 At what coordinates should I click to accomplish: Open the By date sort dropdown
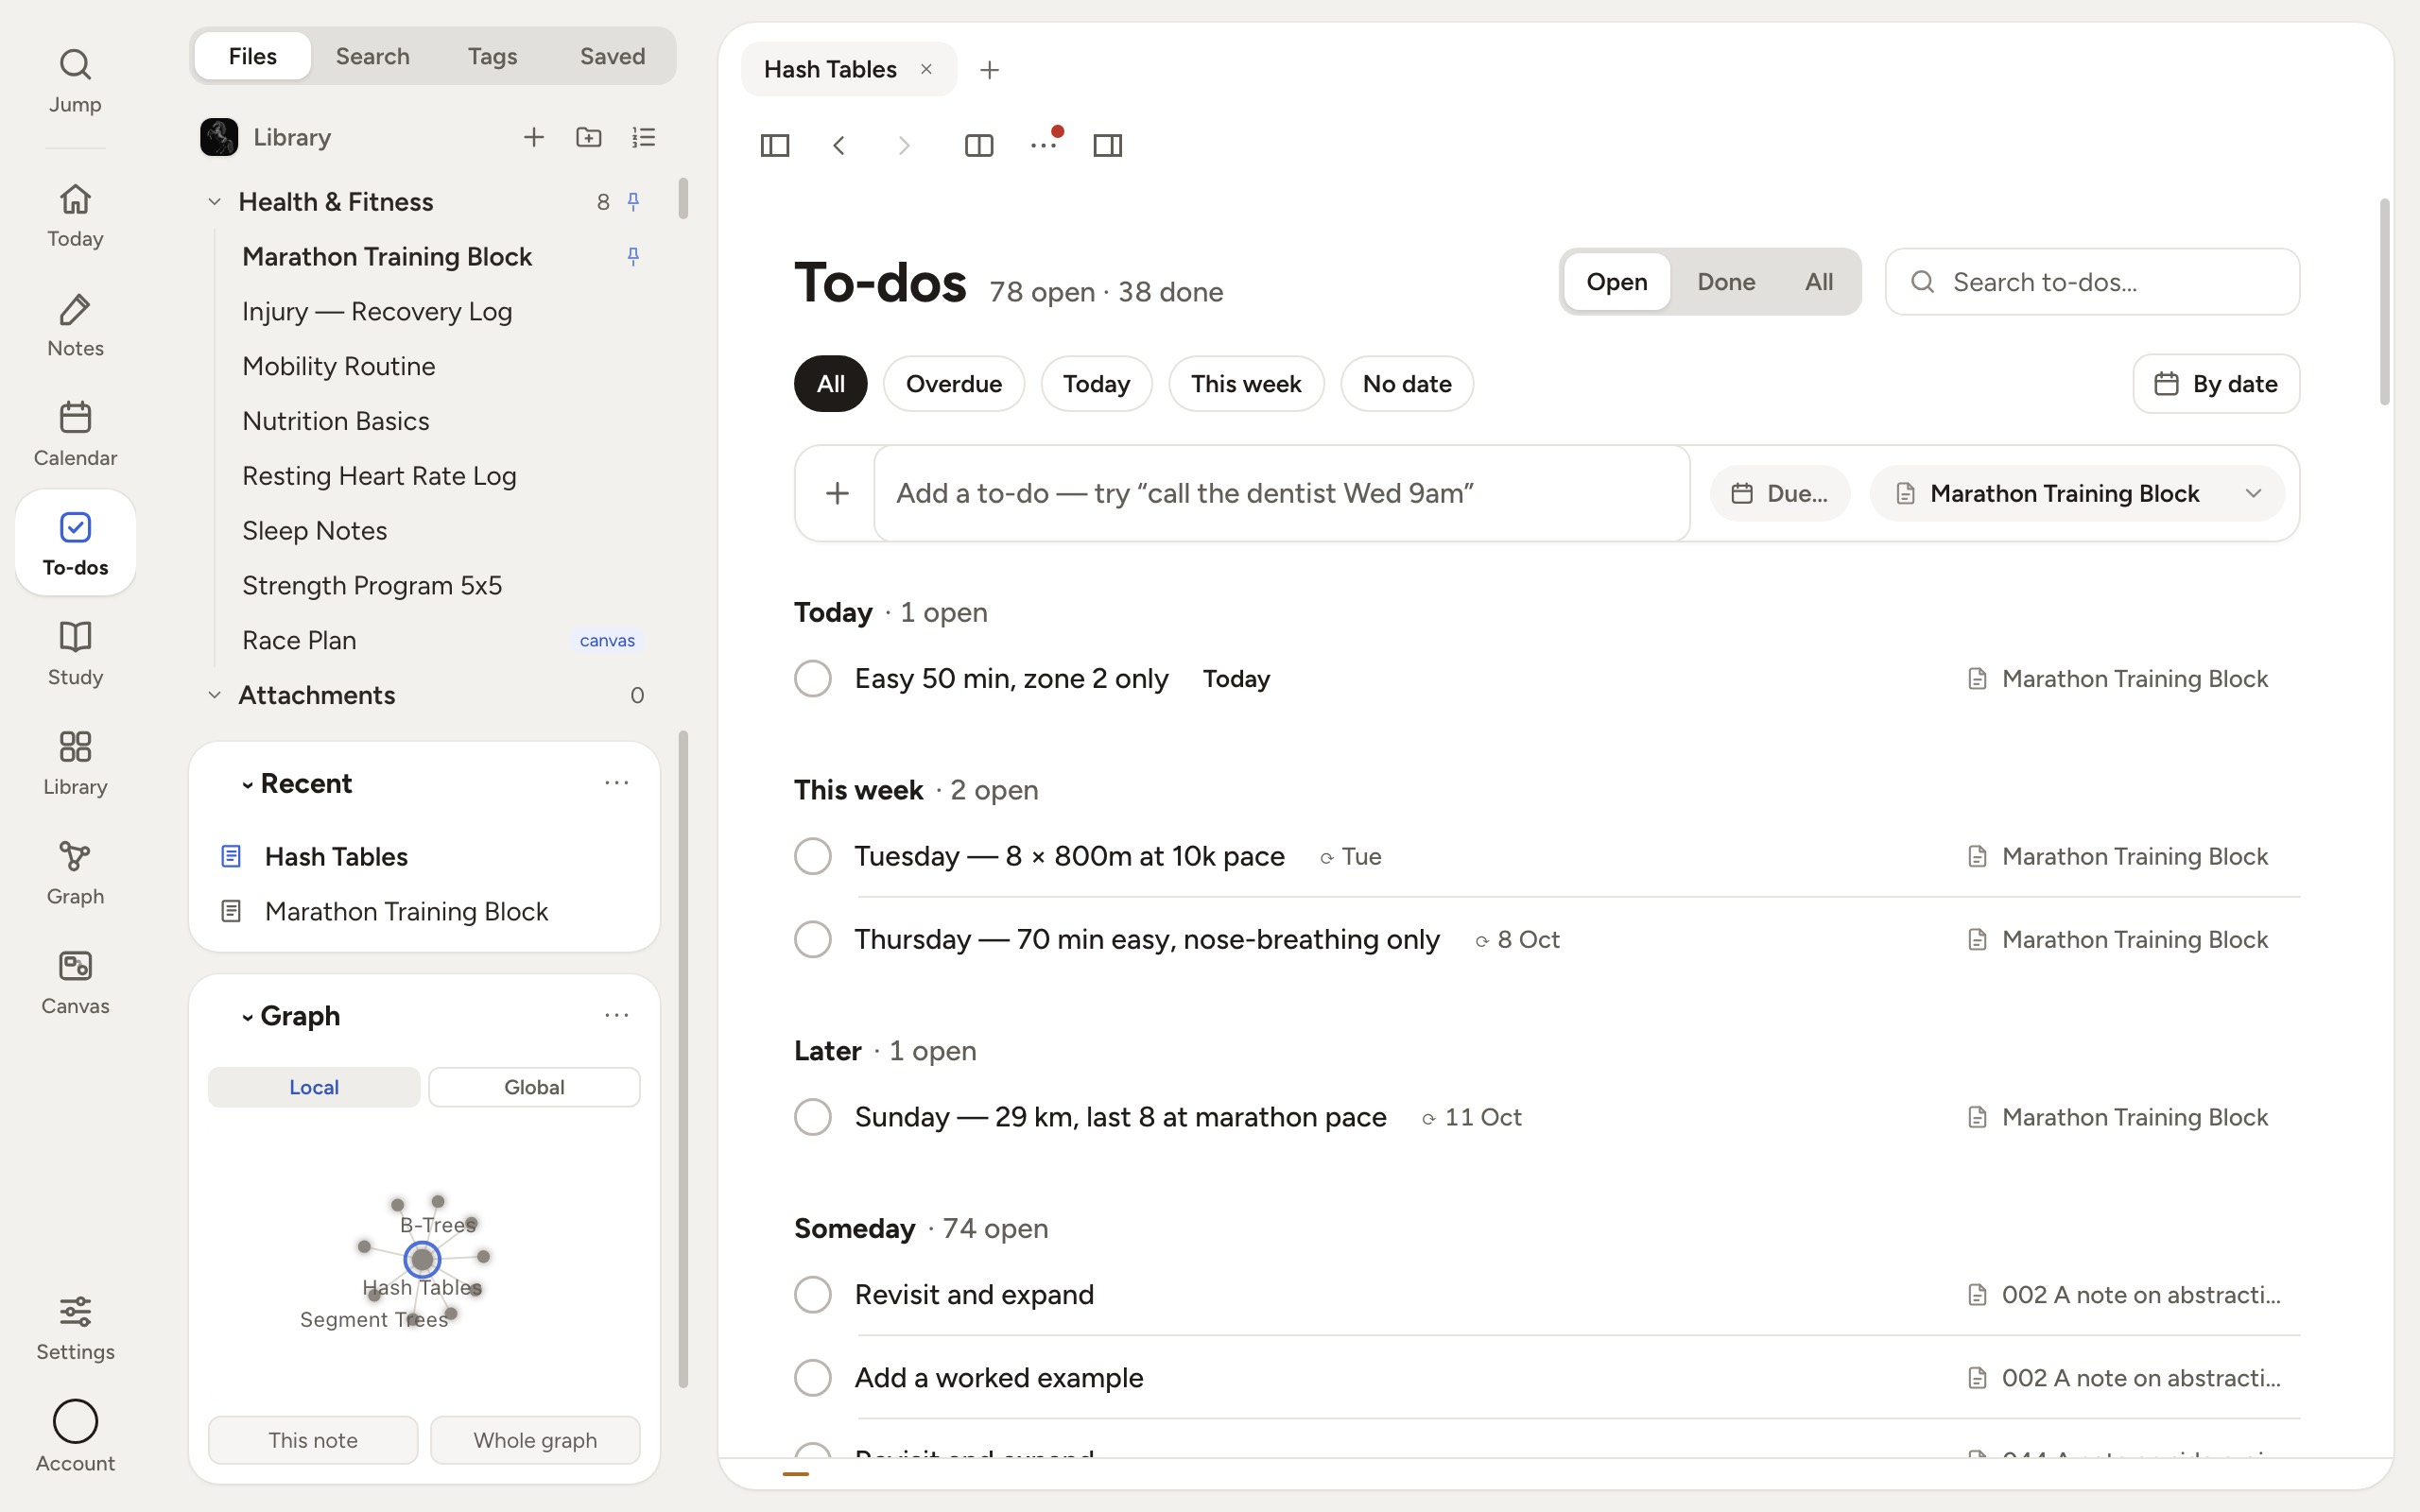tap(2216, 384)
